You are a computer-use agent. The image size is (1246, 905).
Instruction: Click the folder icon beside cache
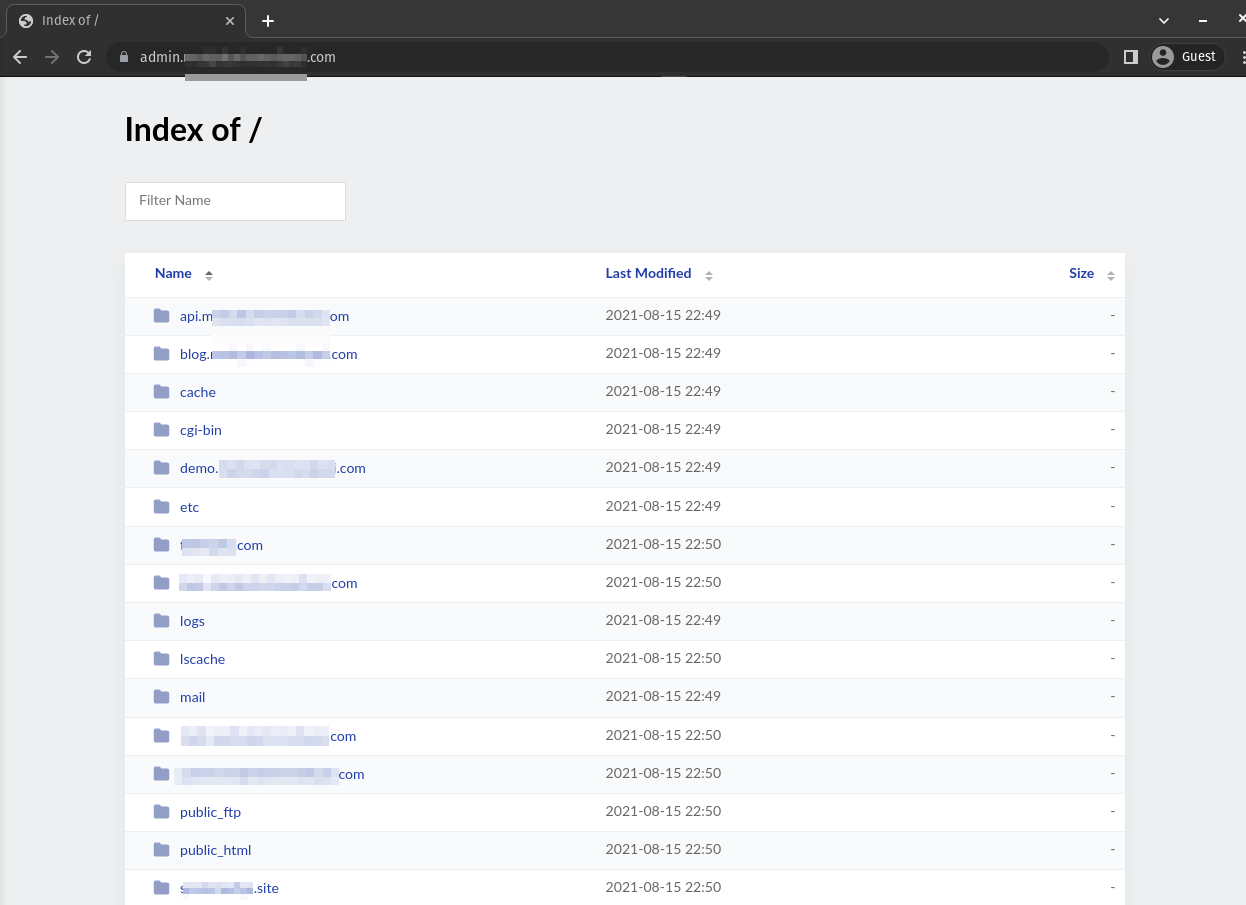click(161, 392)
